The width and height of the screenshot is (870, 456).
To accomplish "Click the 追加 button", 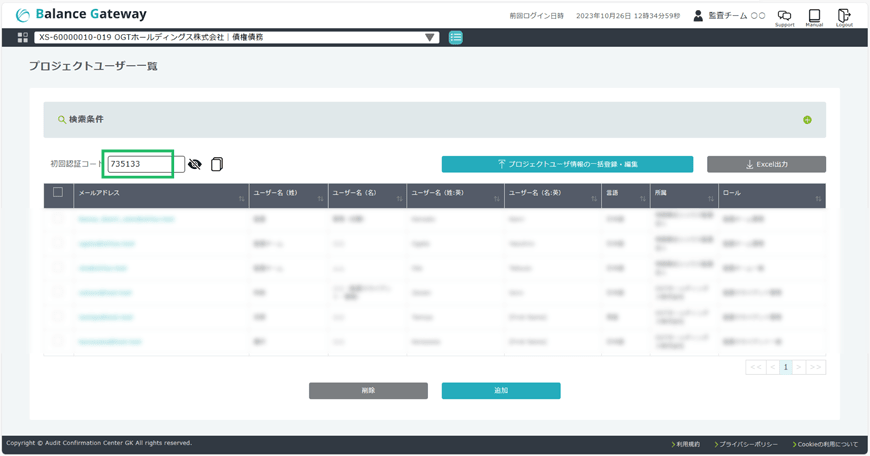I will pos(501,391).
